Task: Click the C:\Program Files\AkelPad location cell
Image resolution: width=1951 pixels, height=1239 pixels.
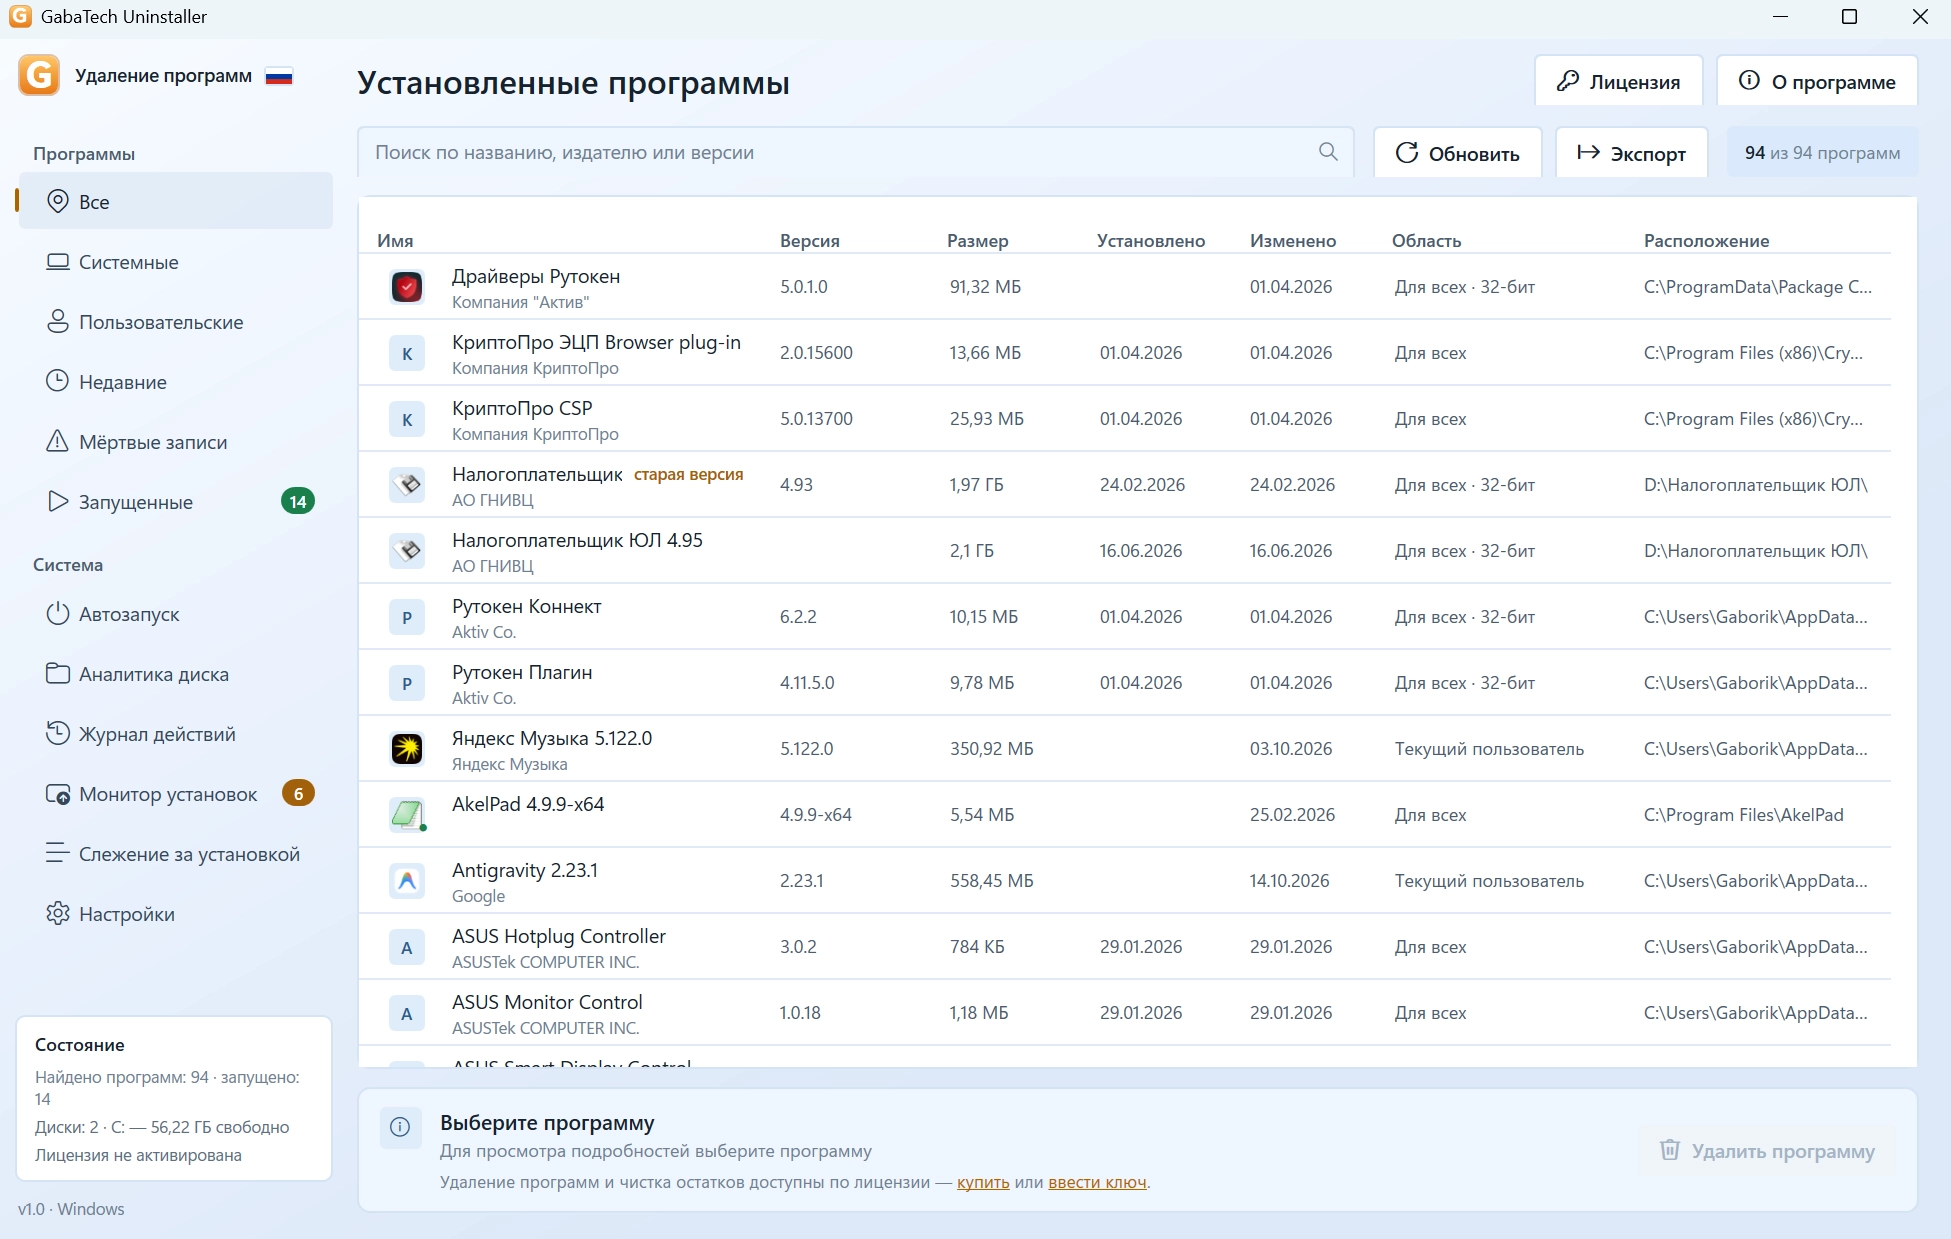Action: pyautogui.click(x=1743, y=815)
